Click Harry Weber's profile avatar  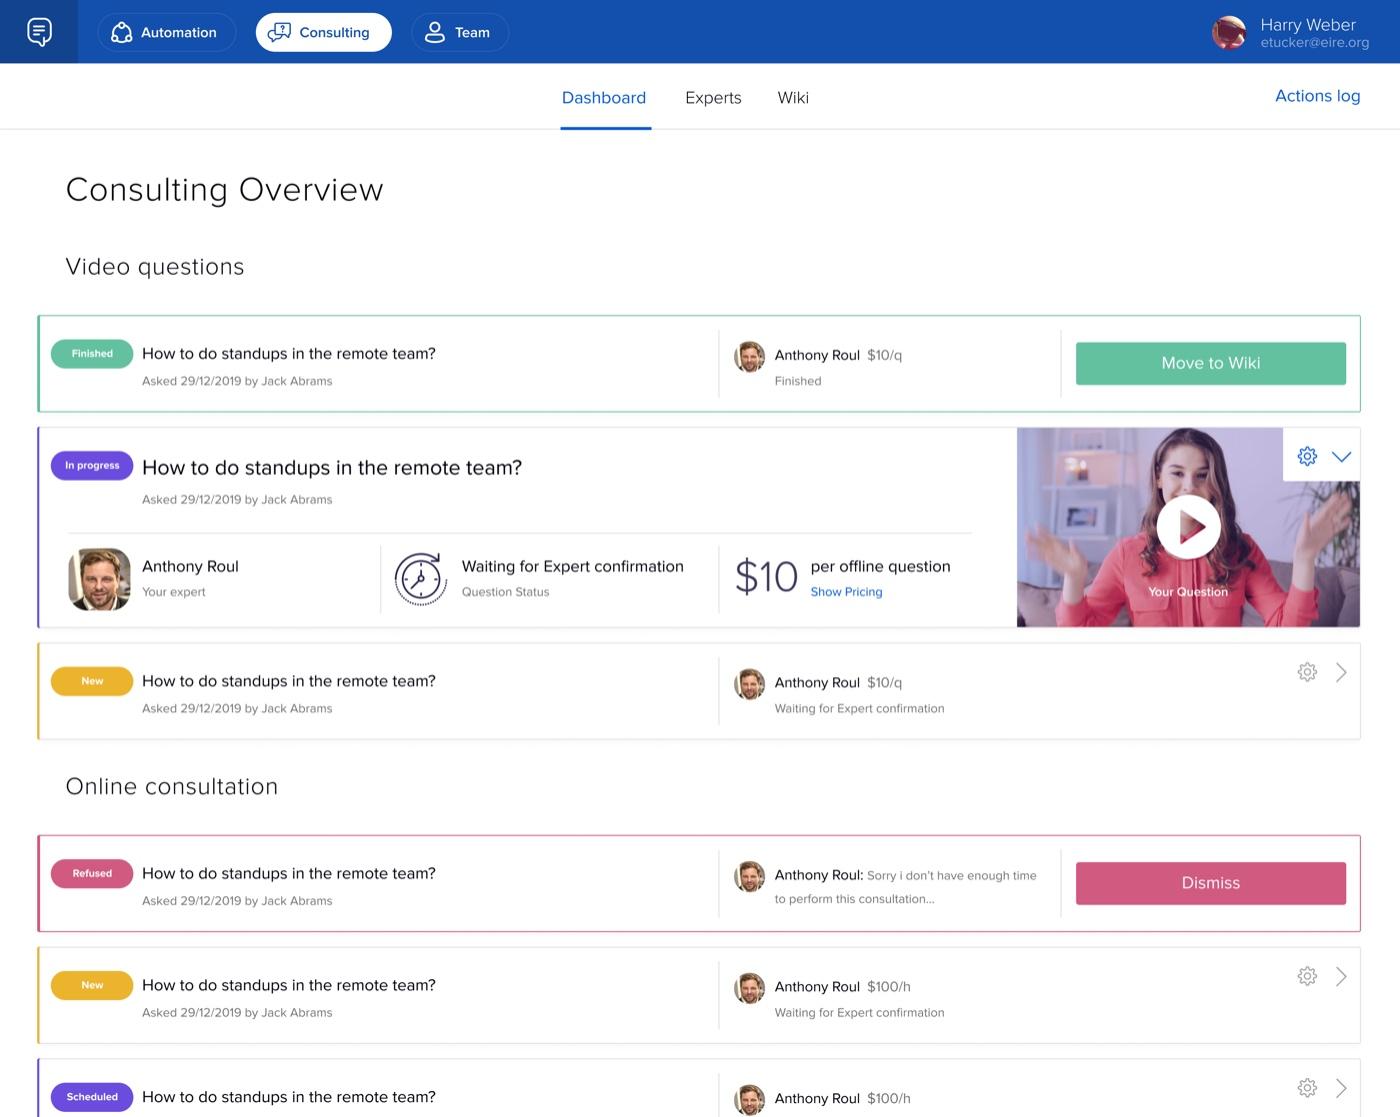click(x=1229, y=32)
